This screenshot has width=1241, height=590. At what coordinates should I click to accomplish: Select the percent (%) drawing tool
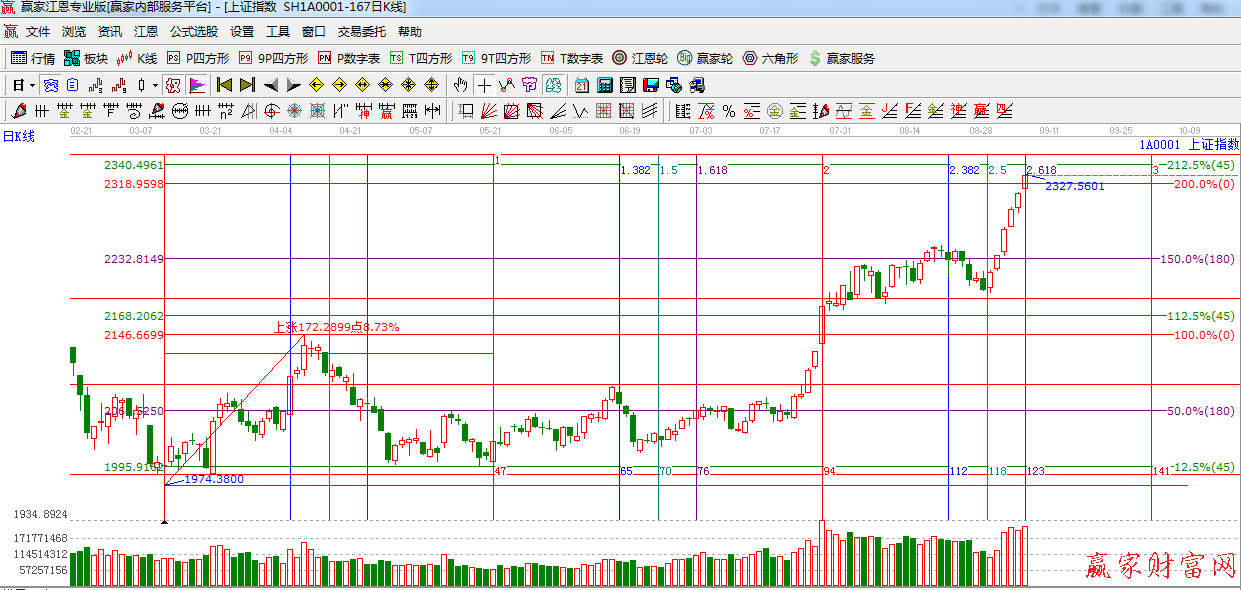click(x=728, y=110)
